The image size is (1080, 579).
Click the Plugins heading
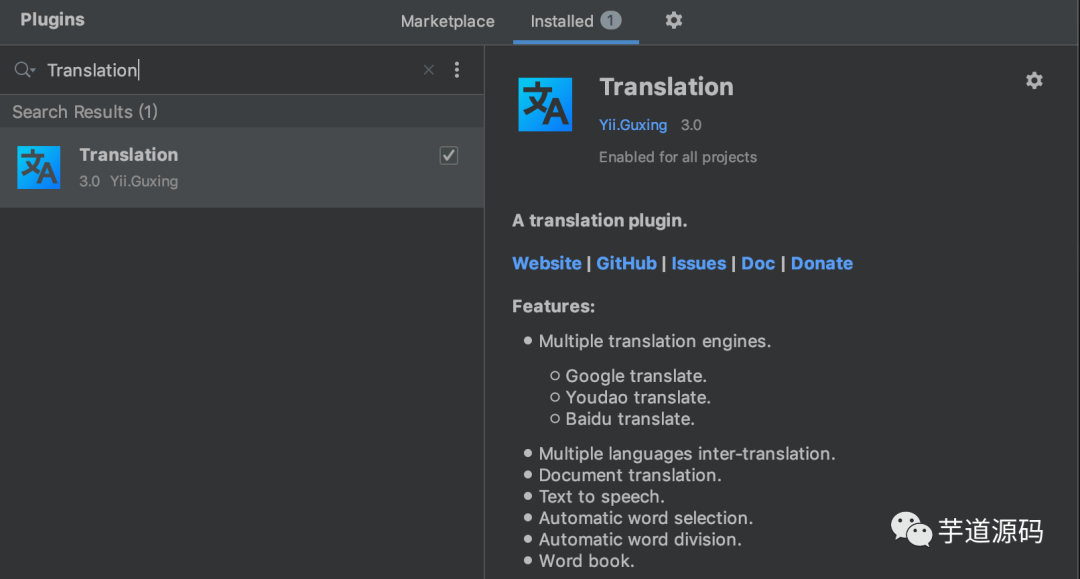tap(52, 19)
